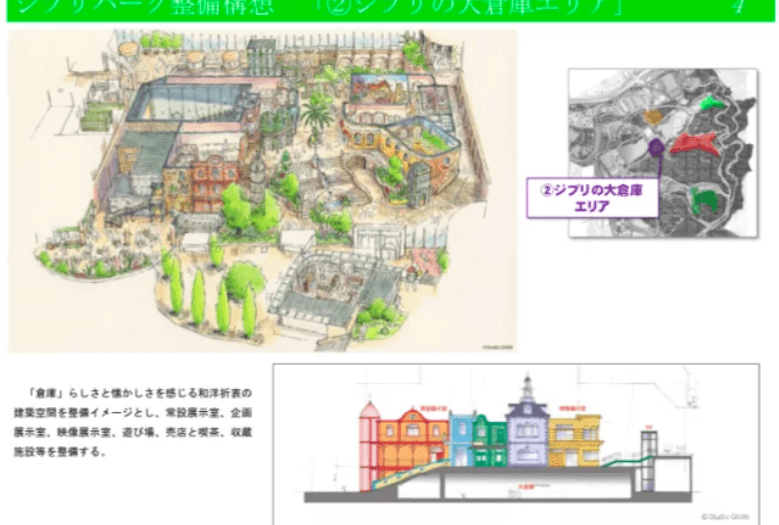Select the text line '施設等を整備する。'
Viewport: 779px width, 525px height.
pos(60,452)
